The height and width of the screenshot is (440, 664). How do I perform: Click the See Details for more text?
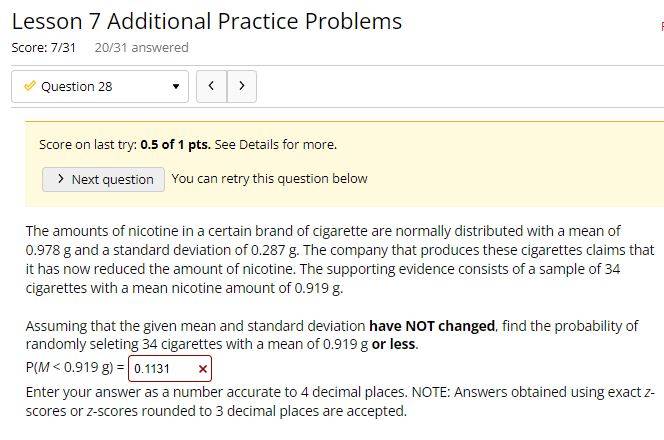coord(275,145)
